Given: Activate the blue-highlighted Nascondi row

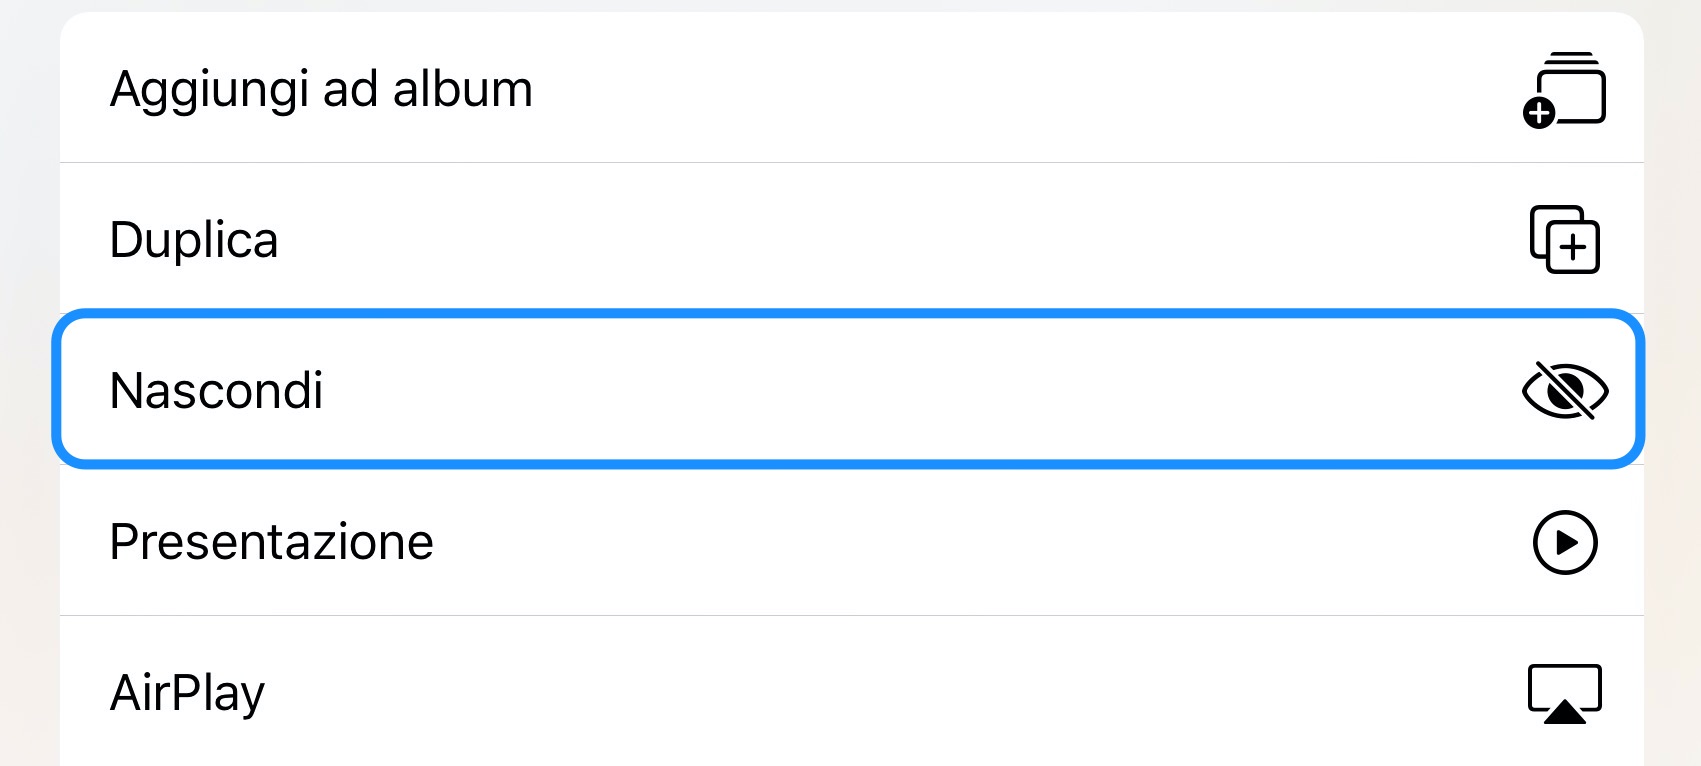Looking at the screenshot, I should click(x=848, y=389).
